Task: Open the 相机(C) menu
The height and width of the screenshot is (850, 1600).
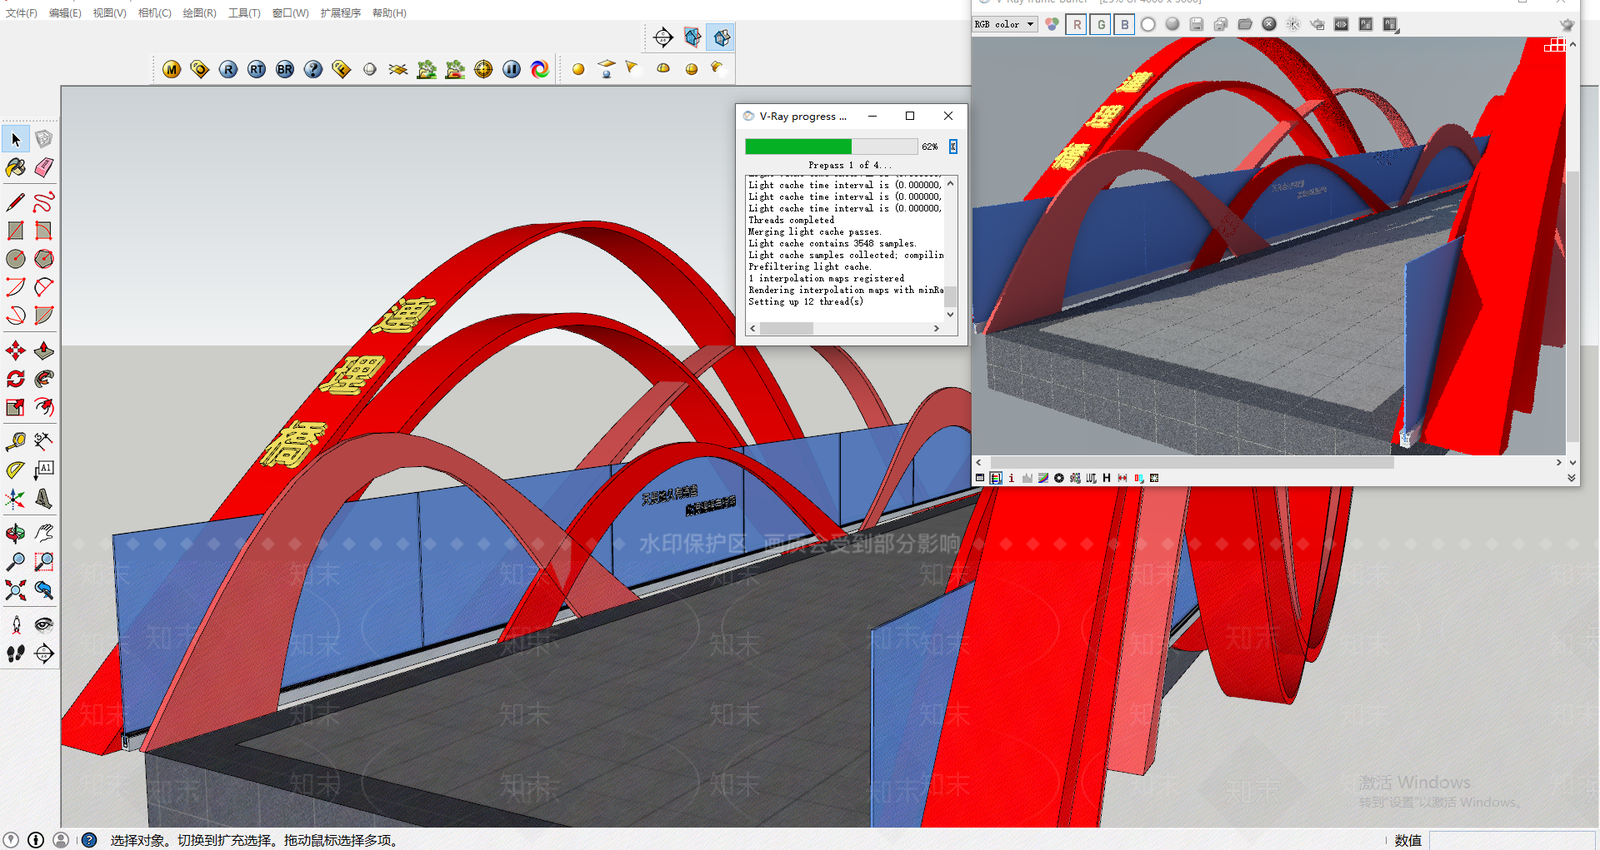Action: (x=154, y=13)
